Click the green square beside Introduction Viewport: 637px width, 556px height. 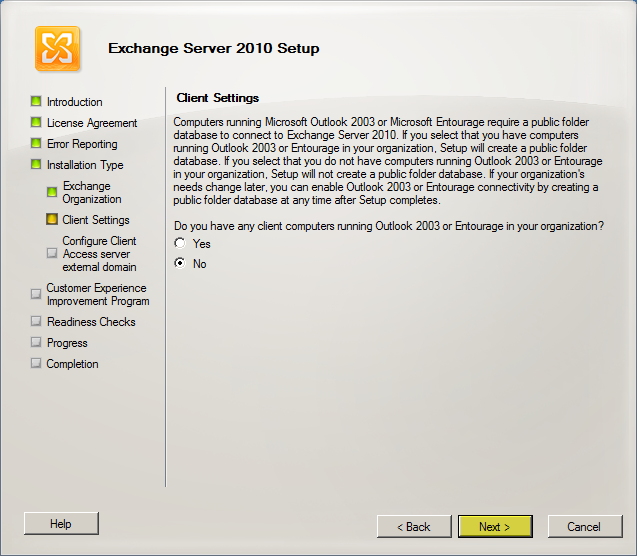tap(36, 101)
